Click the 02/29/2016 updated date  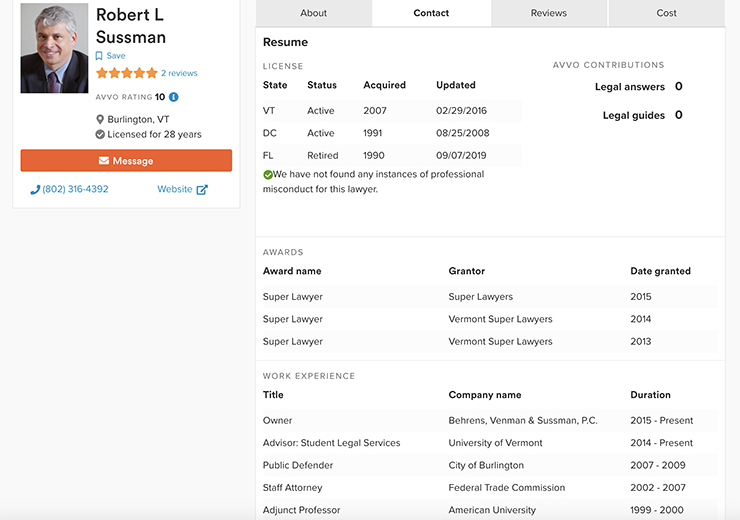tap(461, 111)
